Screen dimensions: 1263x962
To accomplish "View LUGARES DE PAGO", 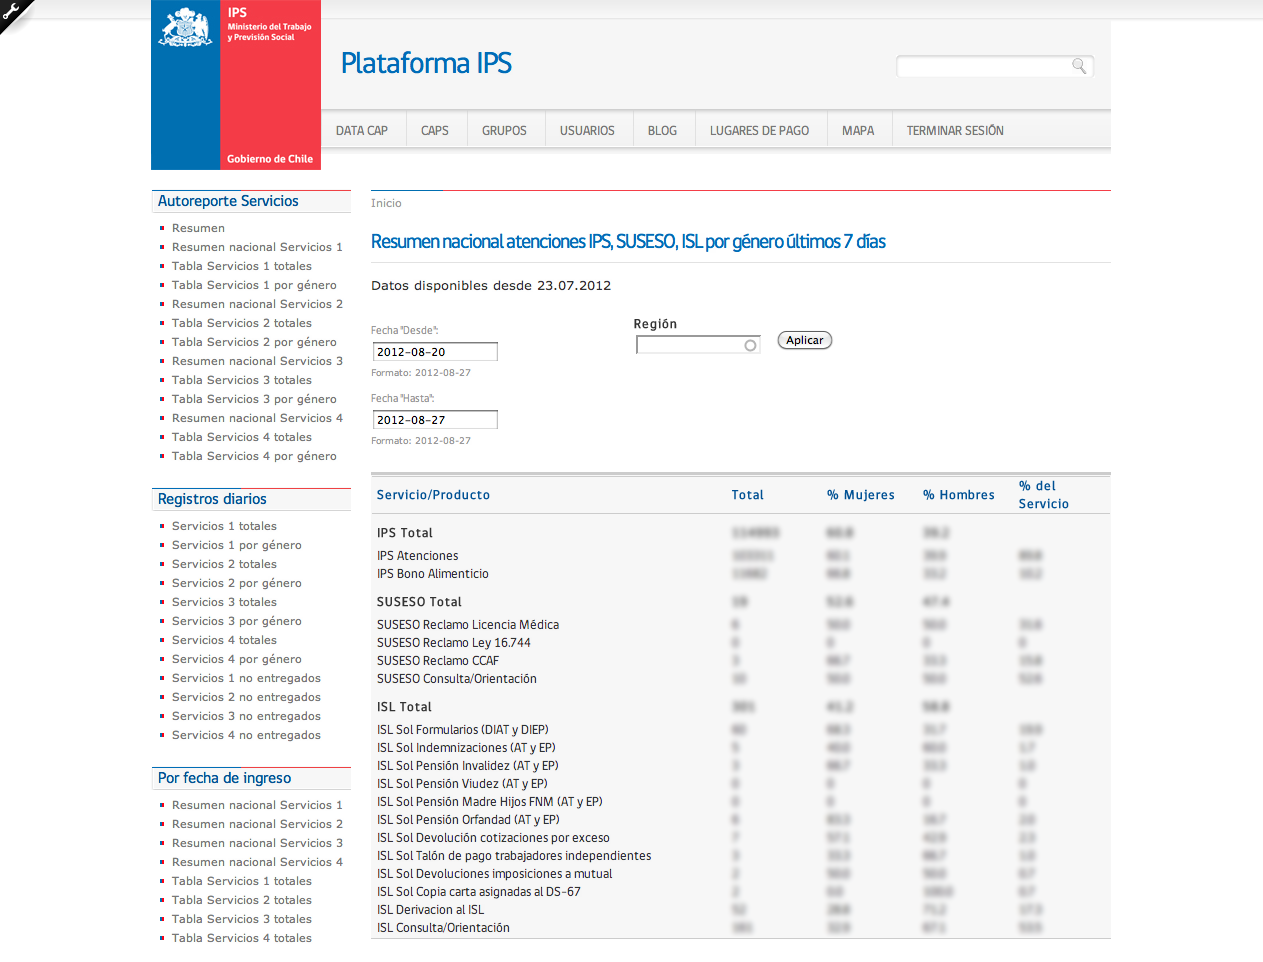I will [x=760, y=130].
